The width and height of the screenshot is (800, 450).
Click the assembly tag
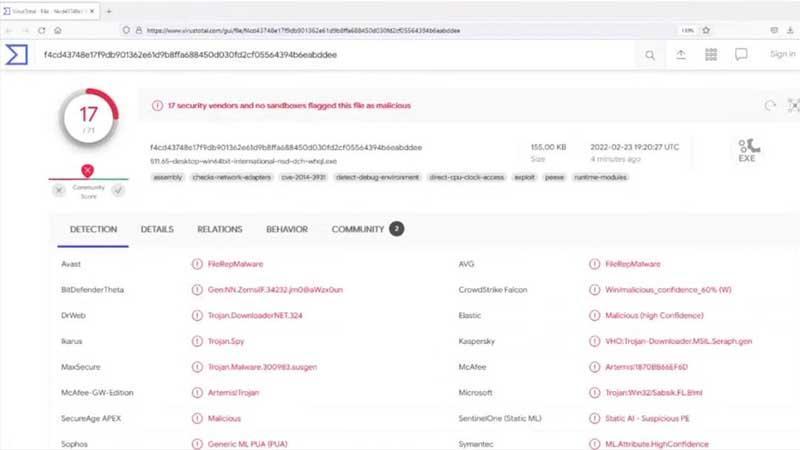click(167, 177)
